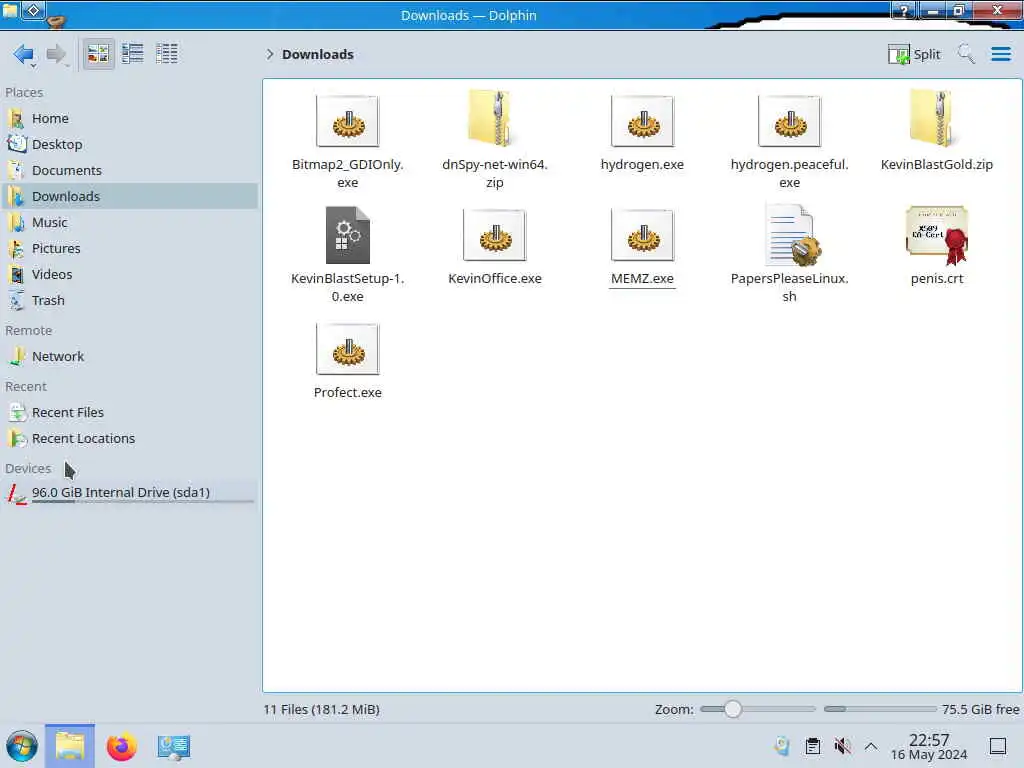Open the search magnifier tool
The width and height of the screenshot is (1024, 768).
966,54
